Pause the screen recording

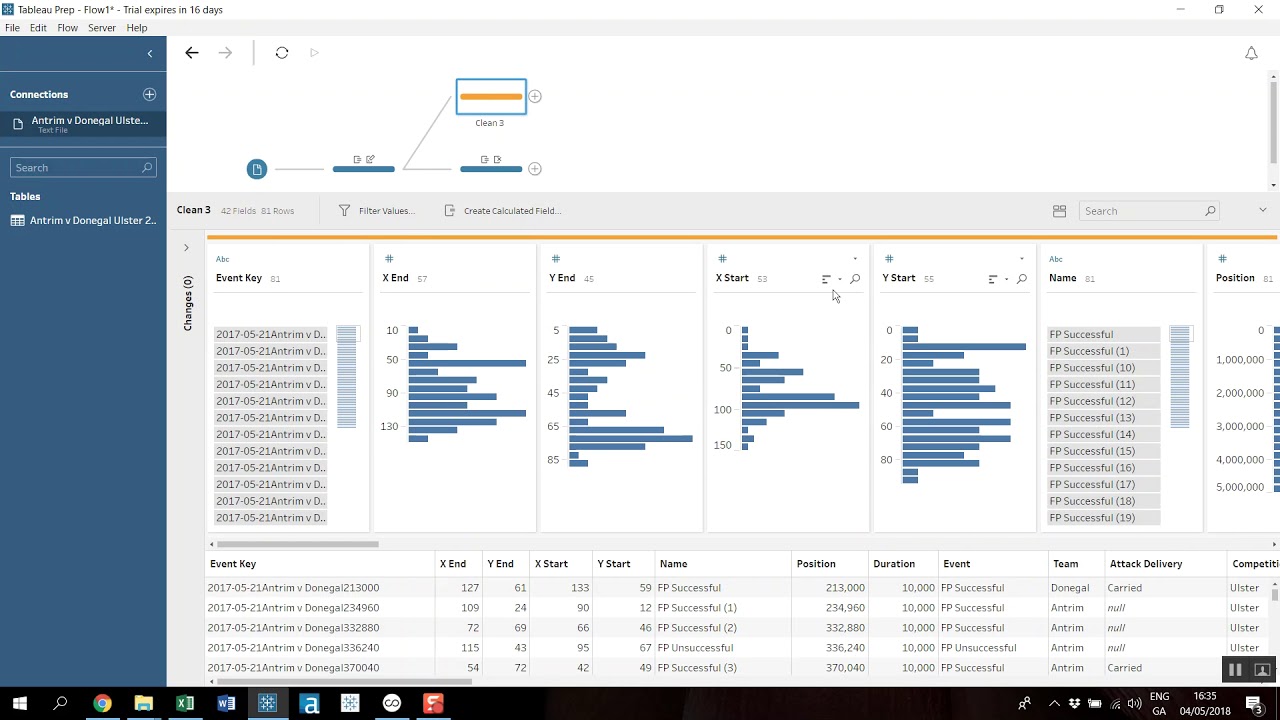[x=1235, y=670]
